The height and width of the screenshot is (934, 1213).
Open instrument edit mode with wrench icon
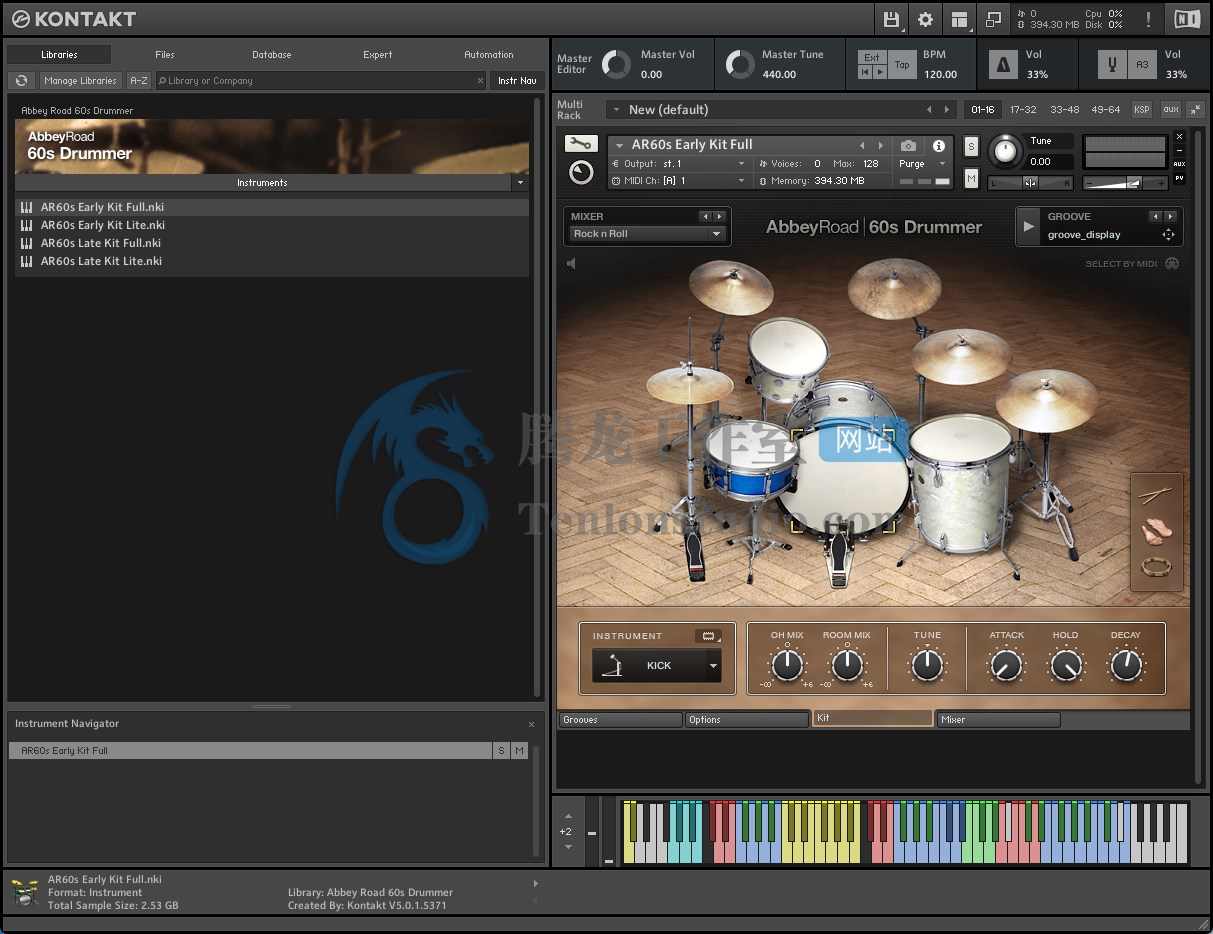[x=580, y=144]
